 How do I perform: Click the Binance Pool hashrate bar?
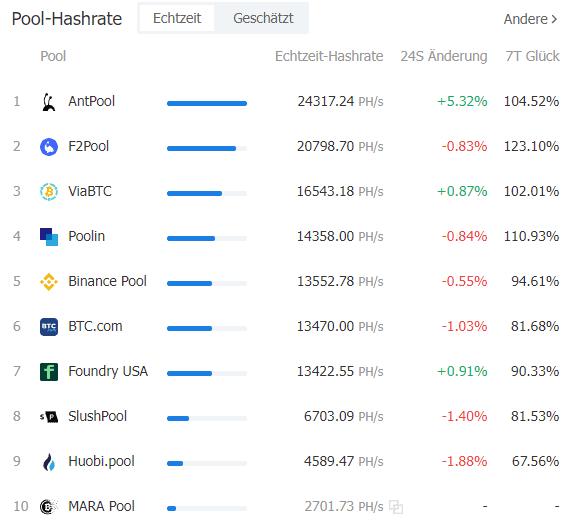click(x=207, y=284)
